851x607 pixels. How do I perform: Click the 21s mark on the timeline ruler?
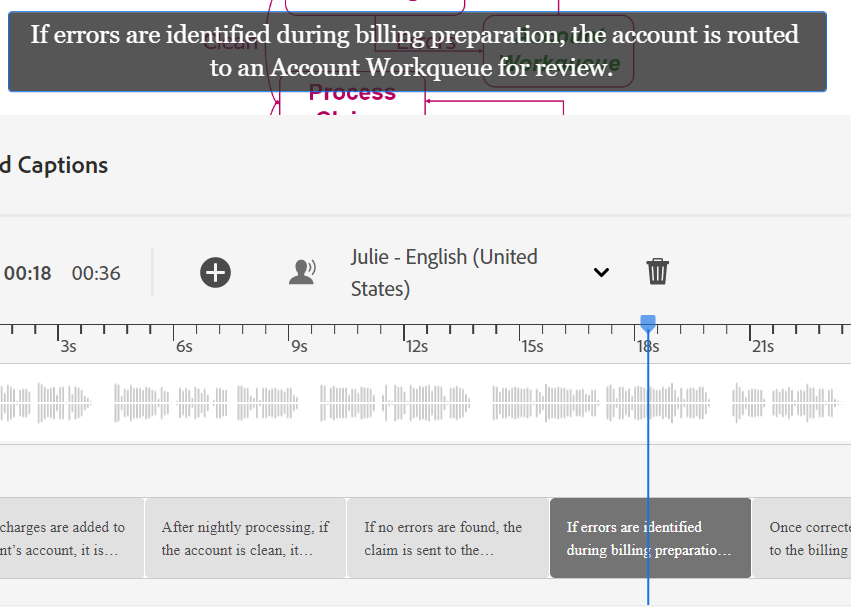(763, 346)
